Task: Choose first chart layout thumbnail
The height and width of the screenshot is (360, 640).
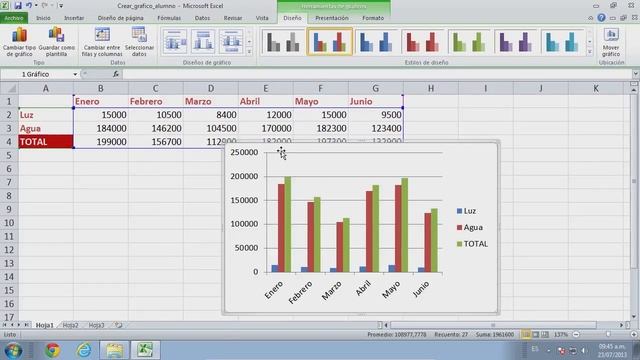Action: point(175,42)
